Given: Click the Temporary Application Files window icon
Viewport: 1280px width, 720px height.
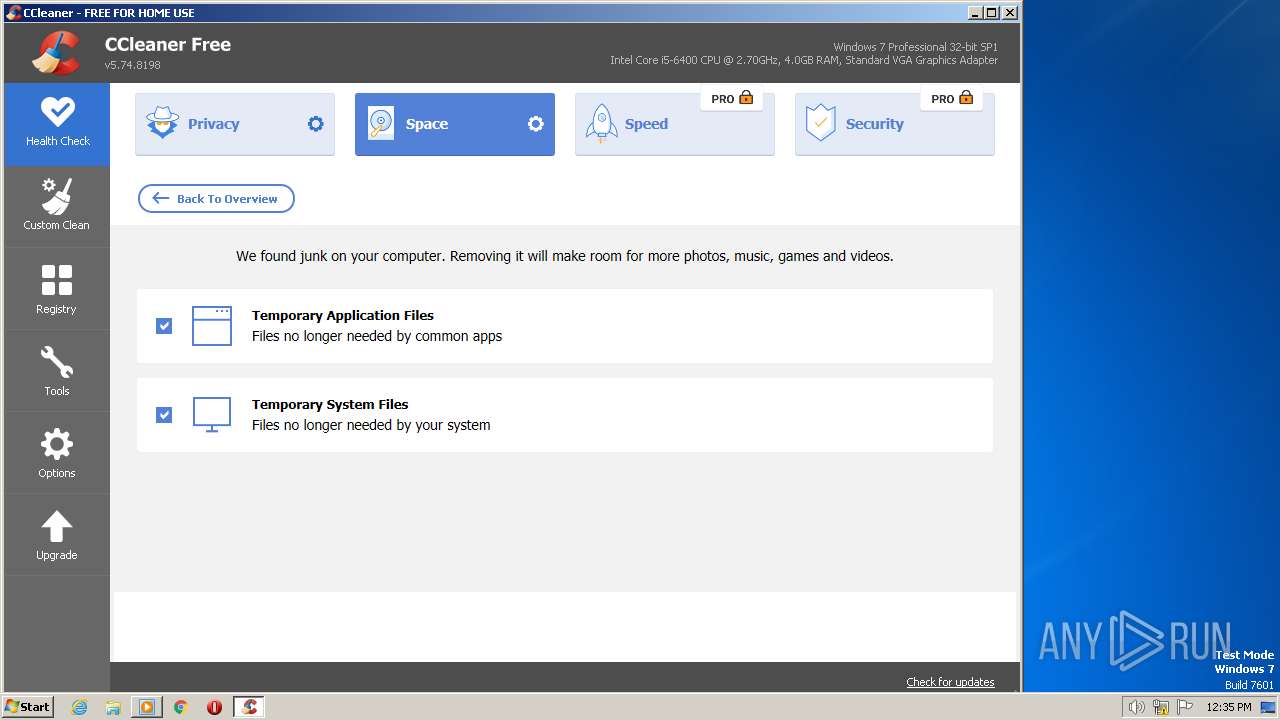Looking at the screenshot, I should click(211, 326).
